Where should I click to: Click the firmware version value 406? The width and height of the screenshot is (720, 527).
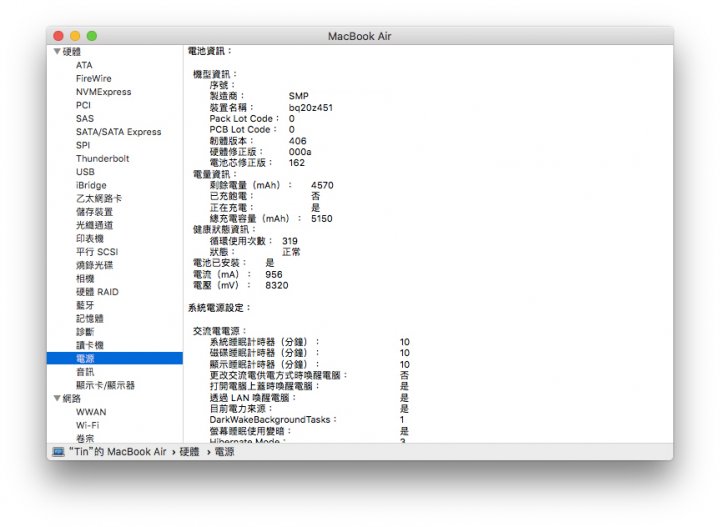(x=298, y=140)
